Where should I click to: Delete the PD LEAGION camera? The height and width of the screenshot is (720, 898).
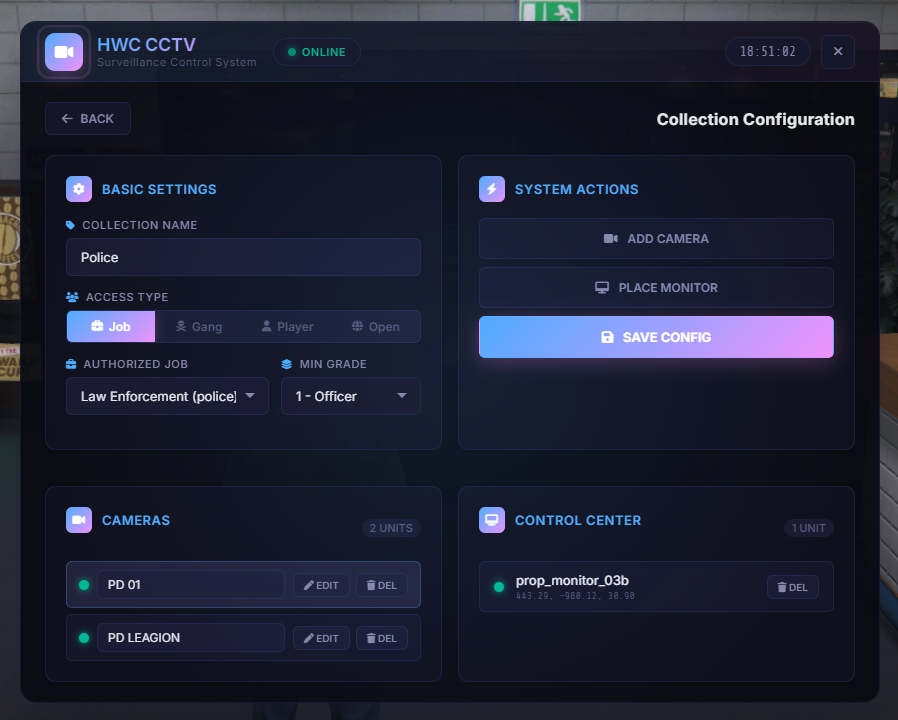pyautogui.click(x=382, y=638)
